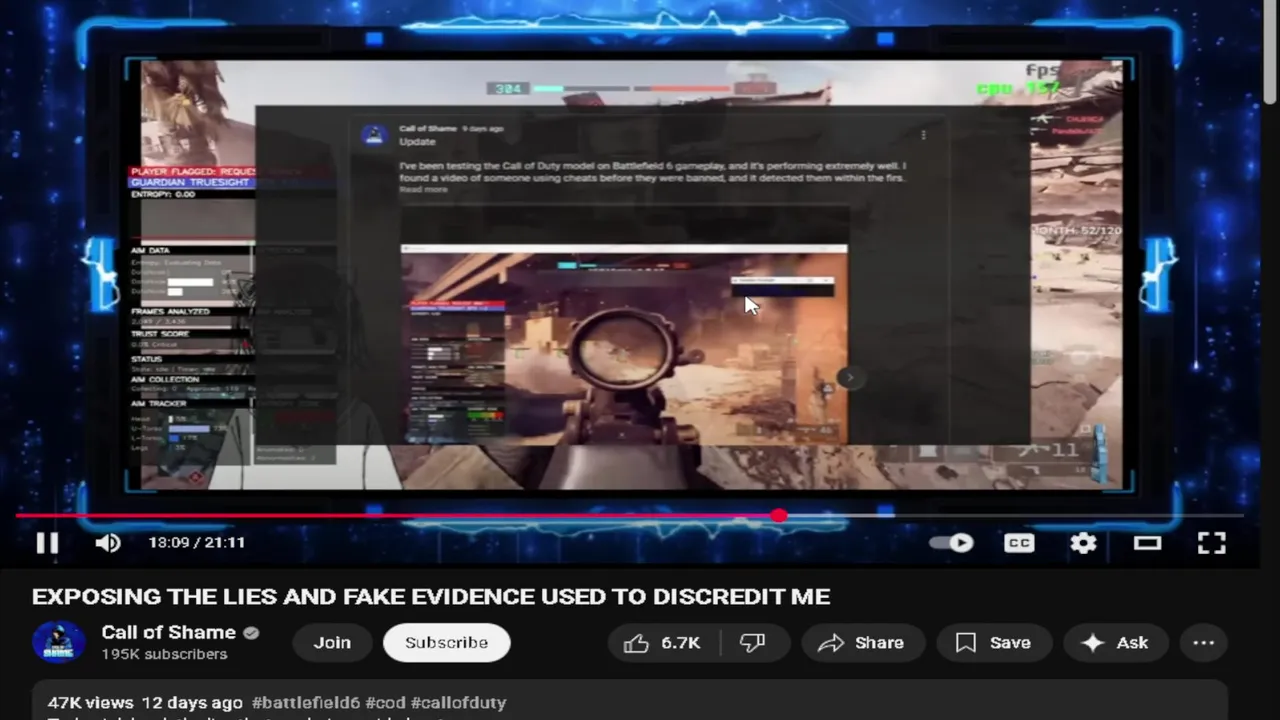Open the Call of Shame channel avatar

pyautogui.click(x=58, y=642)
